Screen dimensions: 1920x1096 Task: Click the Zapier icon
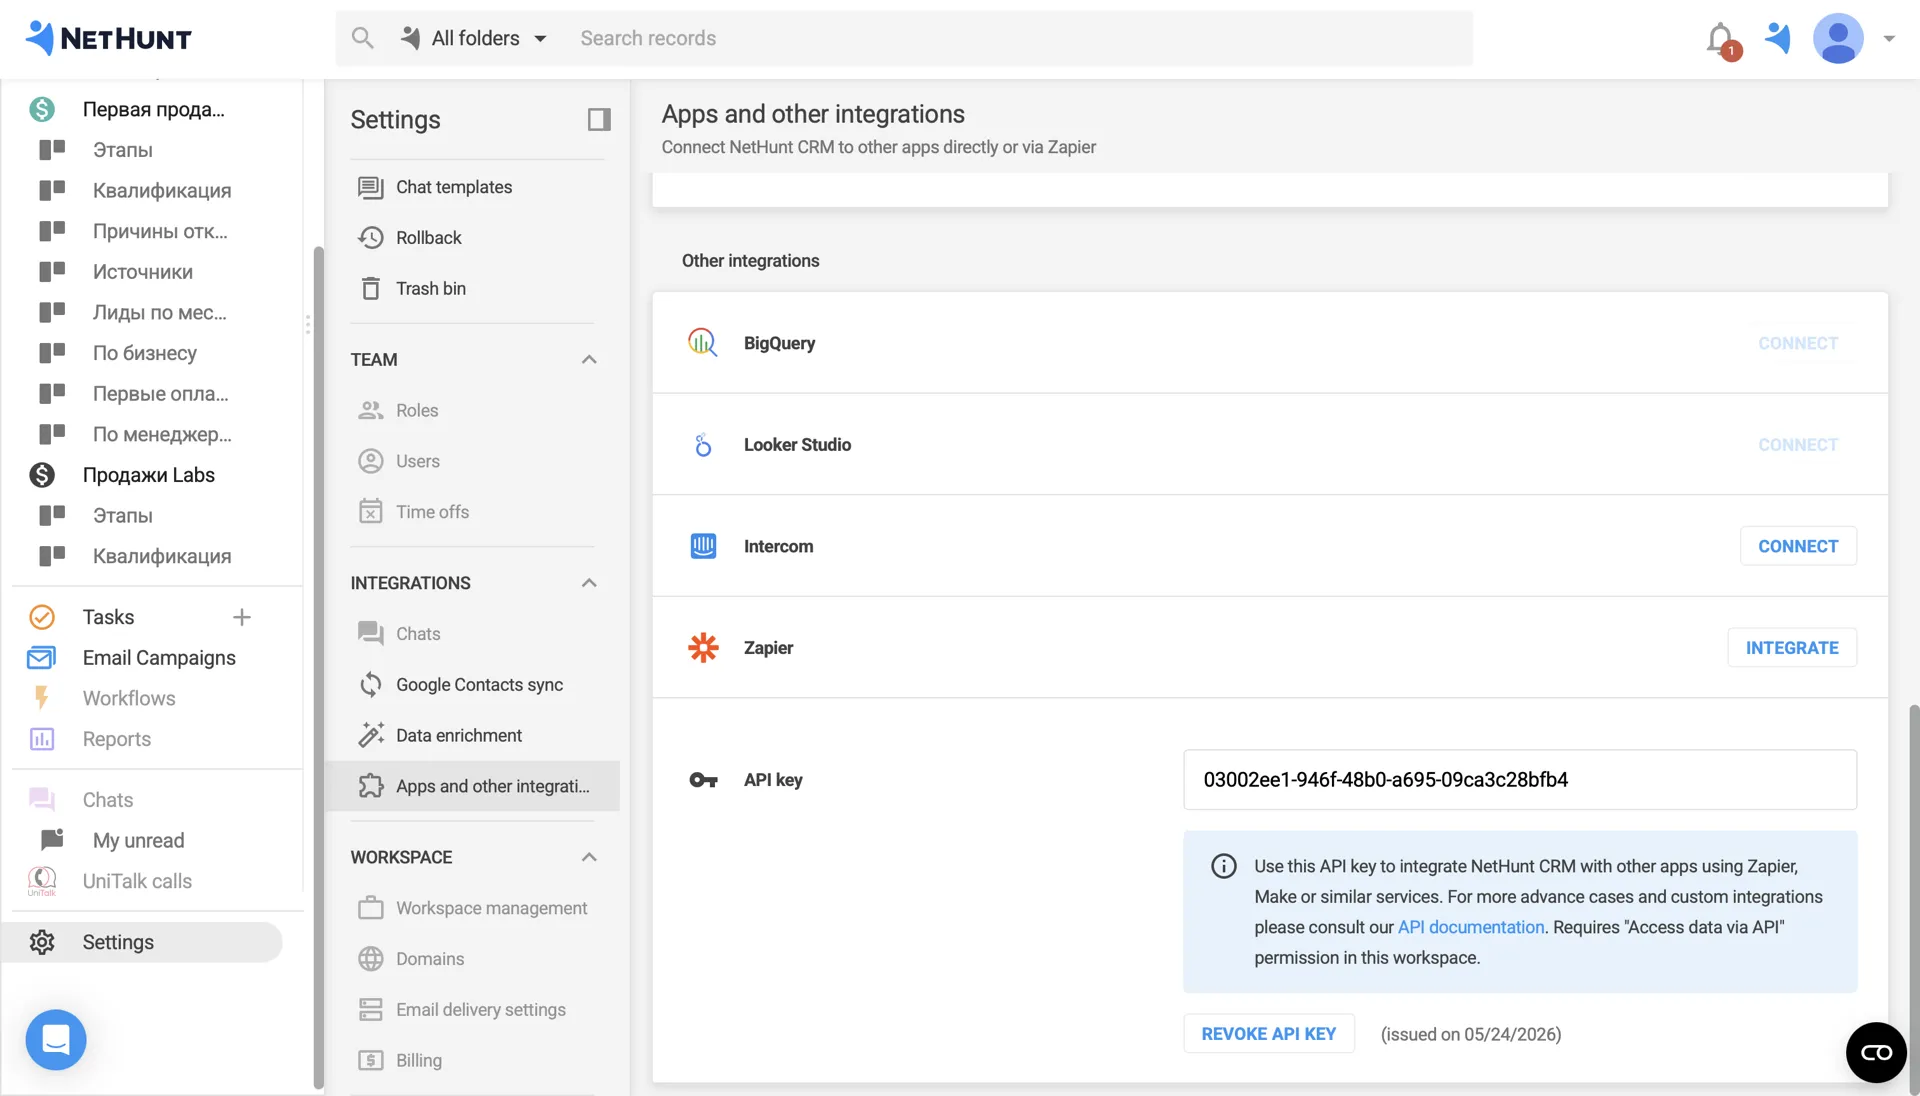pos(703,648)
